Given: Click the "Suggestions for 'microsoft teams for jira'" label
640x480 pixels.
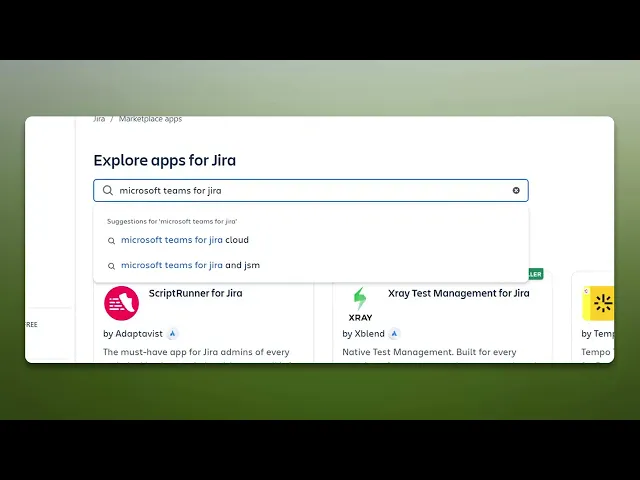Looking at the screenshot, I should pyautogui.click(x=172, y=221).
